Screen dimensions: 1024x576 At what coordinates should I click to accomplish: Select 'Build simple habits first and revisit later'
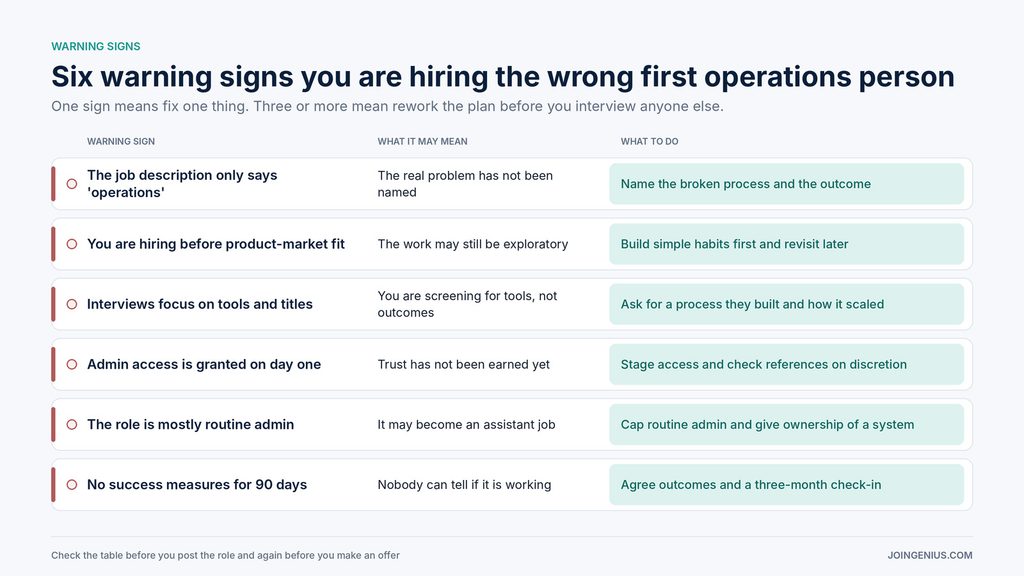pos(786,244)
